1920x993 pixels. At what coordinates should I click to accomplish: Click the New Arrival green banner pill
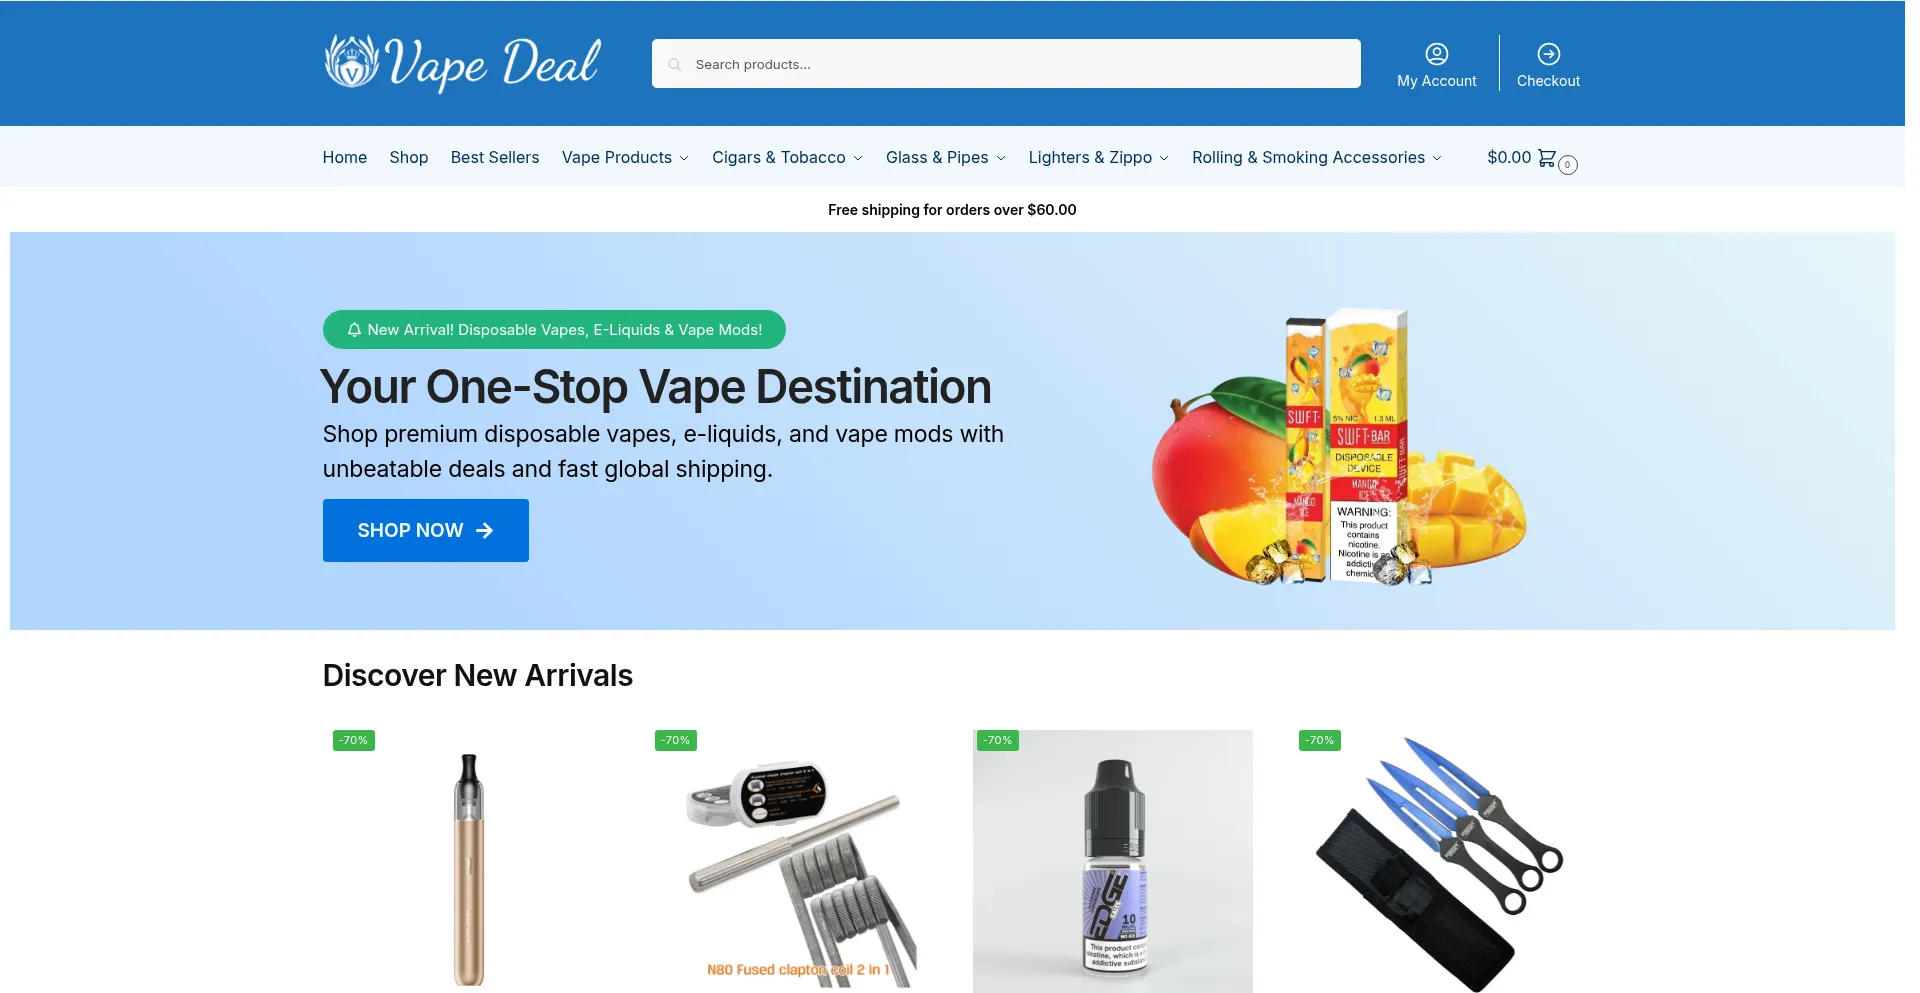point(554,329)
